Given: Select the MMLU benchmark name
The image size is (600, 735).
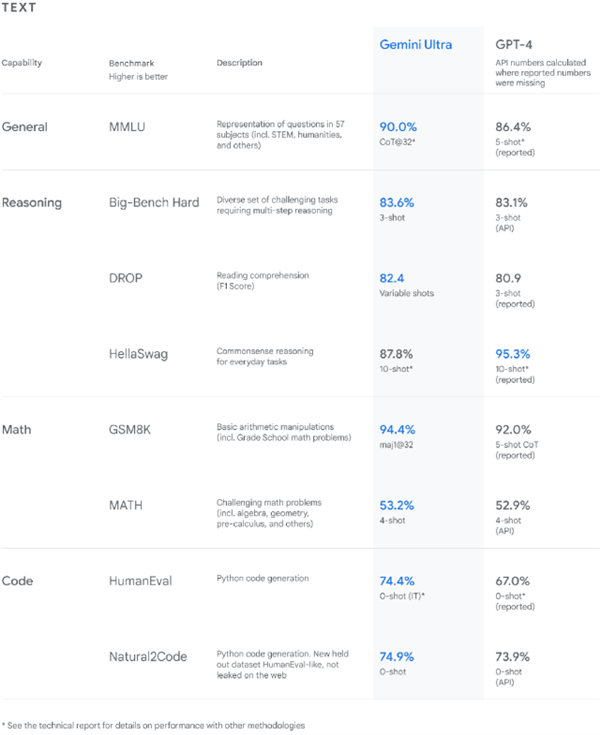Looking at the screenshot, I should coord(127,127).
